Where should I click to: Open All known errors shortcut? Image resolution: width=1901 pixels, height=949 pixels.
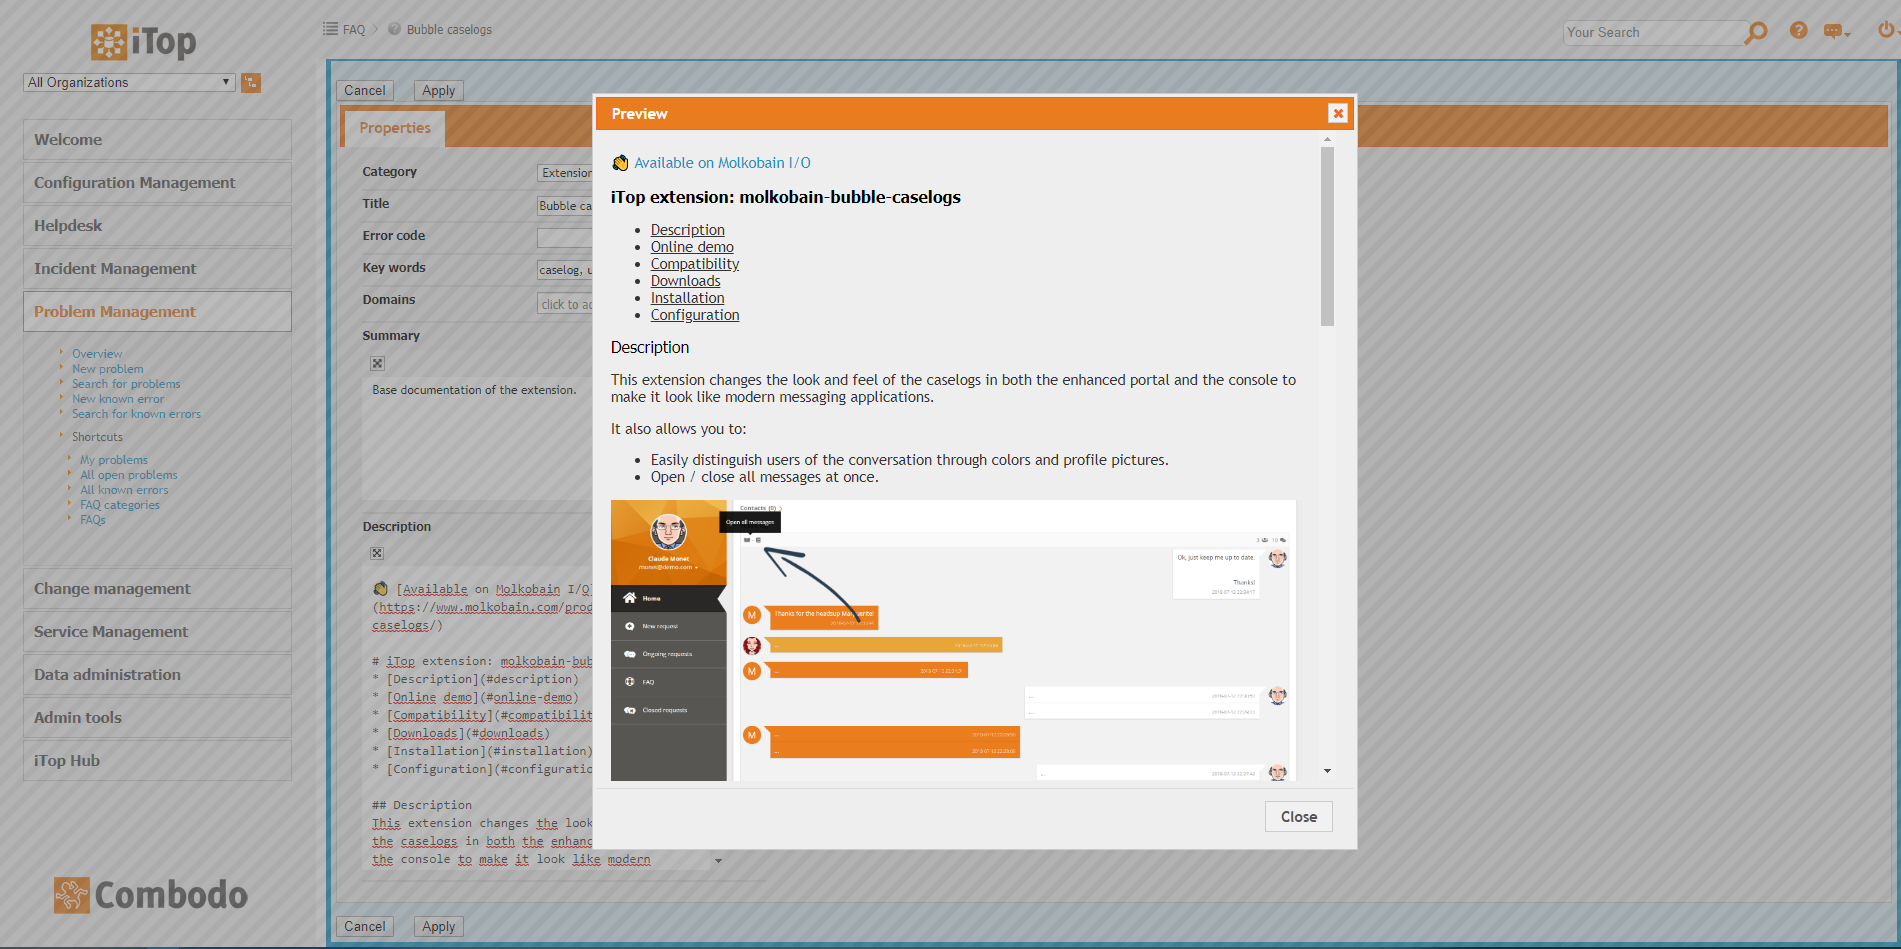click(124, 490)
